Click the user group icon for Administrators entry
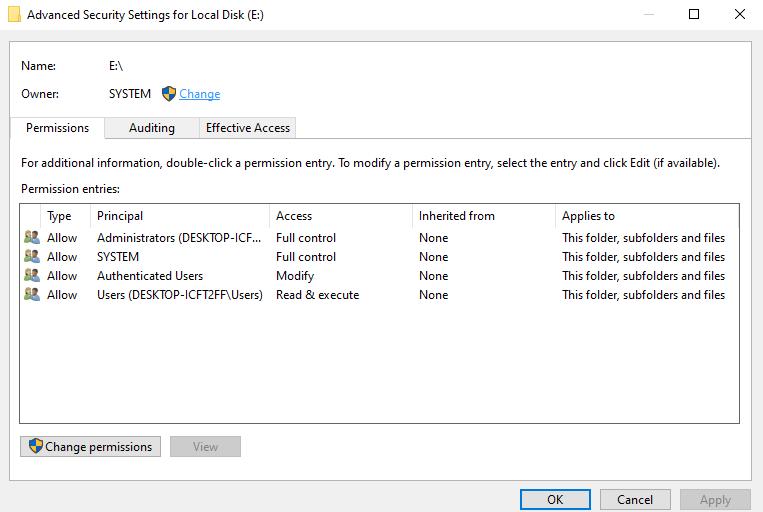 32,238
